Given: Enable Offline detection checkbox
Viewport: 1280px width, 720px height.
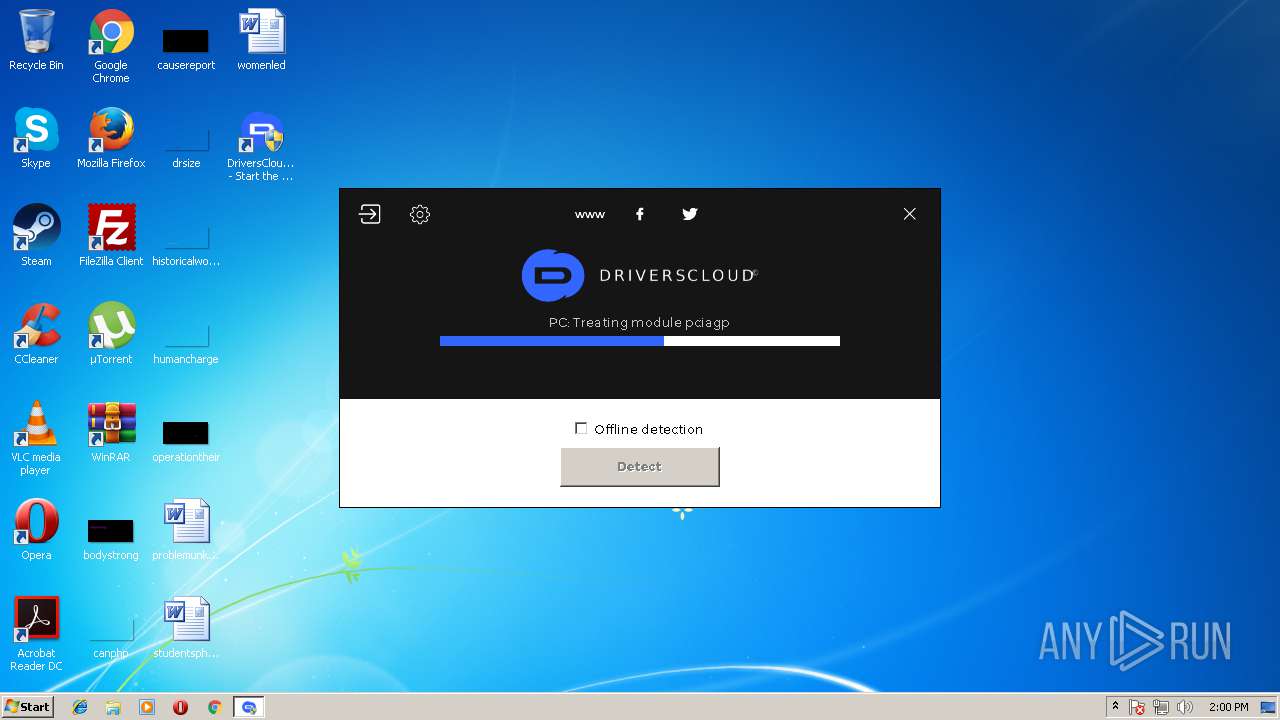Looking at the screenshot, I should [581, 428].
